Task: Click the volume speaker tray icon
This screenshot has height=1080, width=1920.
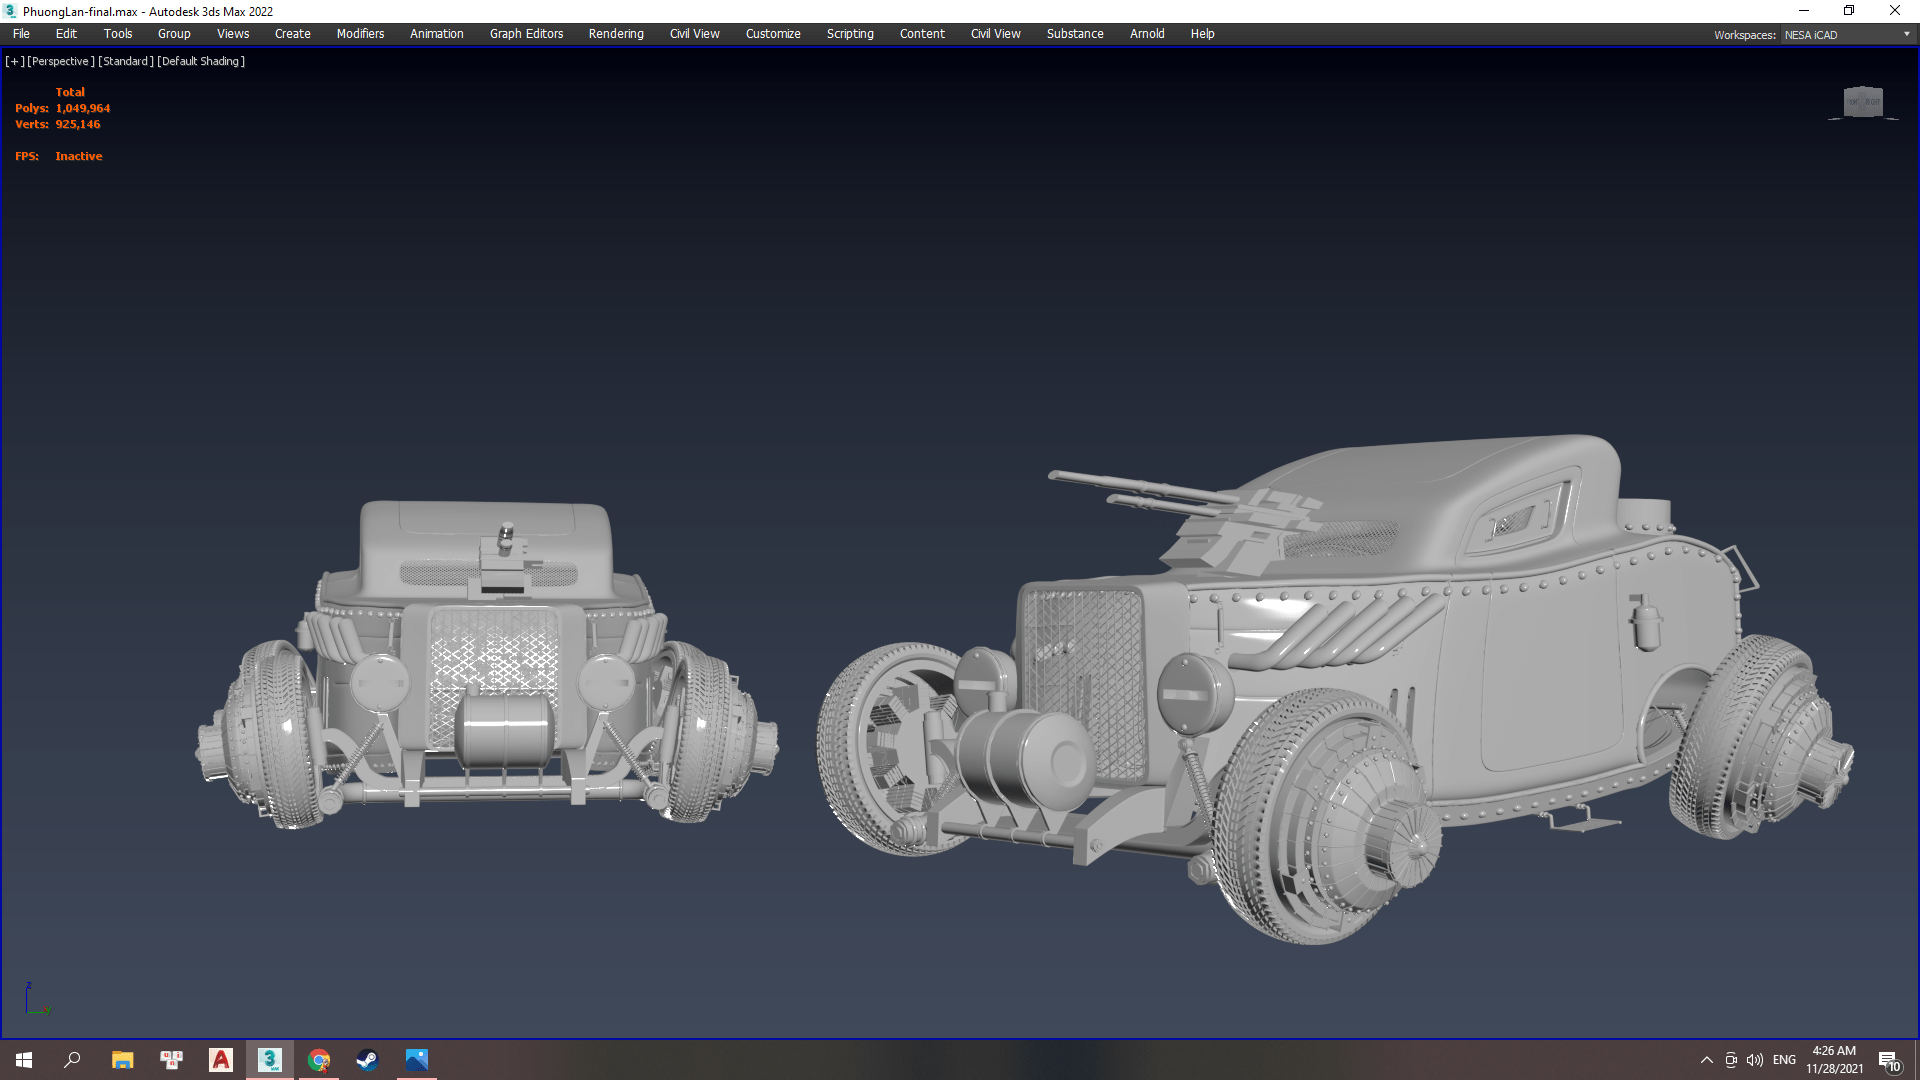Action: point(1755,1060)
